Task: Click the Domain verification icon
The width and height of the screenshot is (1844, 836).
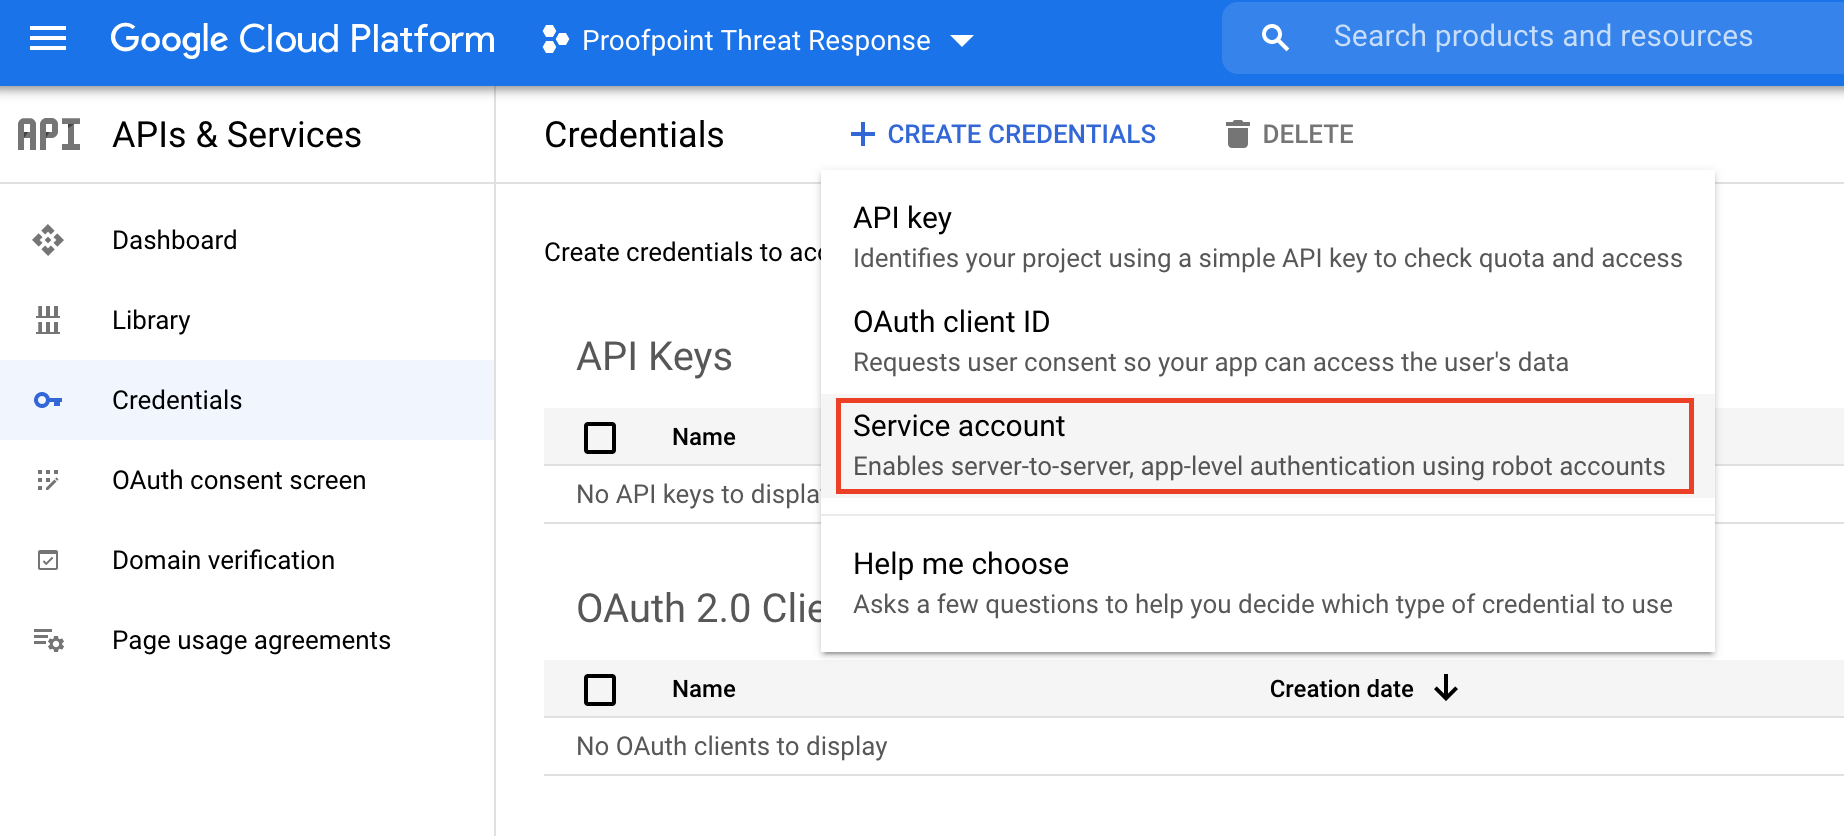Action: click(x=48, y=560)
